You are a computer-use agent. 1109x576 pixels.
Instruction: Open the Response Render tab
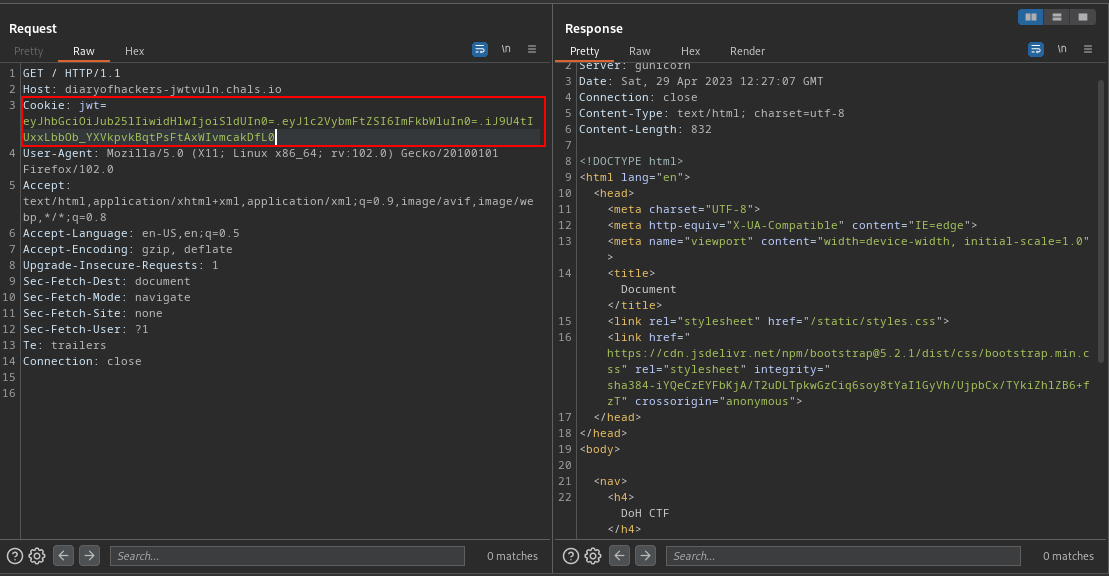click(747, 51)
